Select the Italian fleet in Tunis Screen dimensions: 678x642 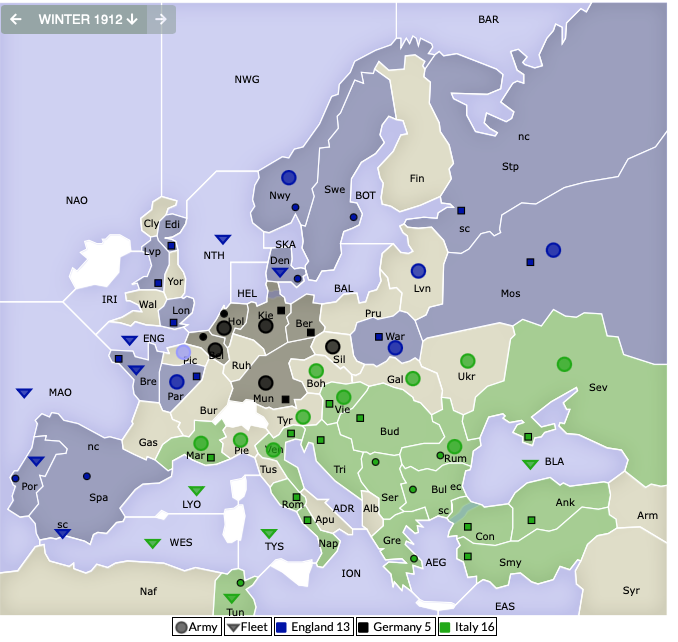231,598
